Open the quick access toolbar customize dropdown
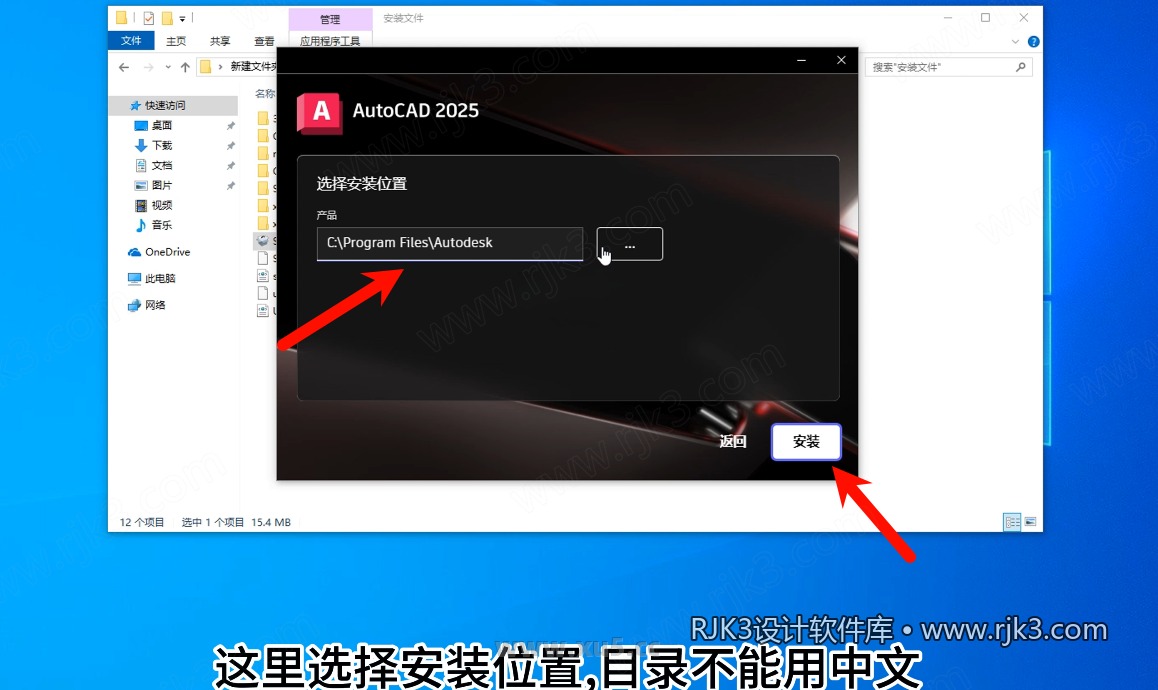Image resolution: width=1158 pixels, height=690 pixels. [x=182, y=18]
